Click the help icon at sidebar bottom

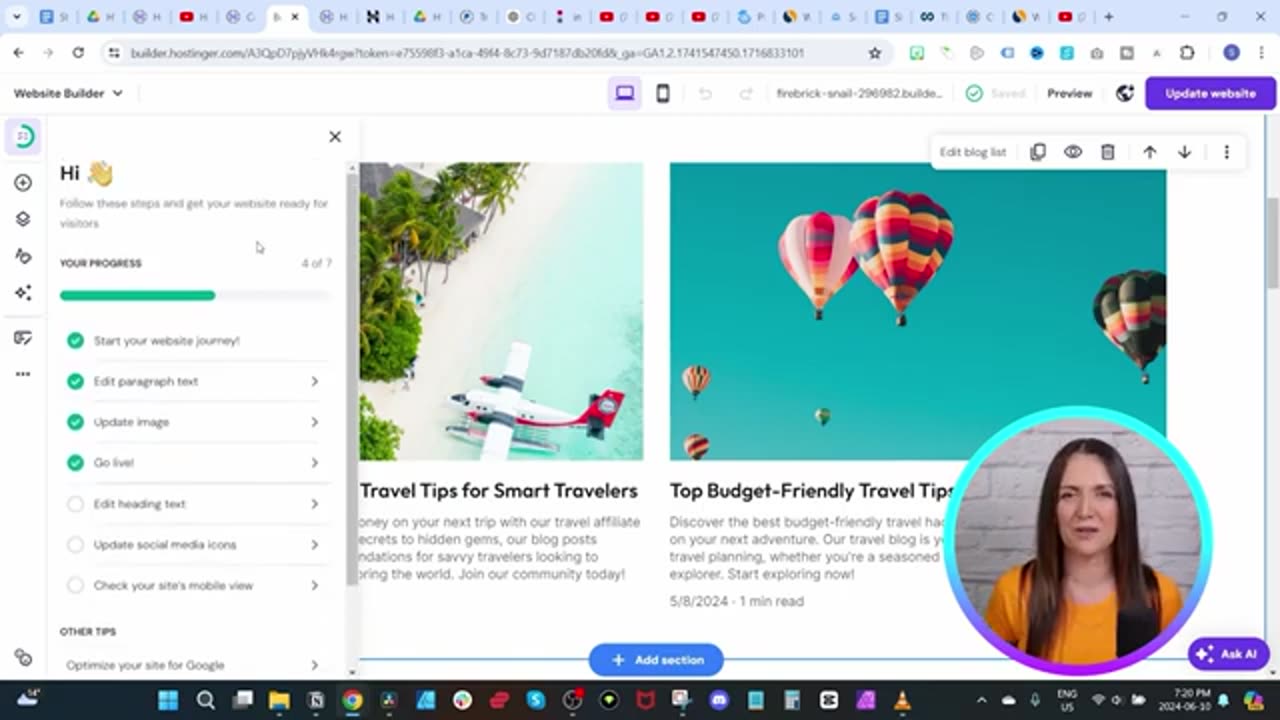click(23, 658)
